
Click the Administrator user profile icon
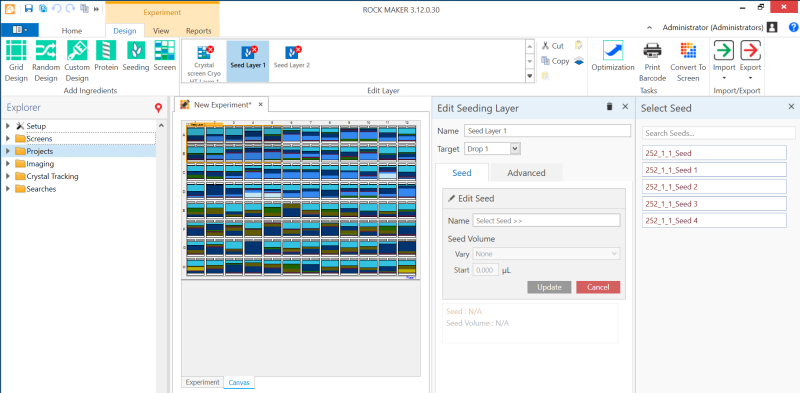772,28
